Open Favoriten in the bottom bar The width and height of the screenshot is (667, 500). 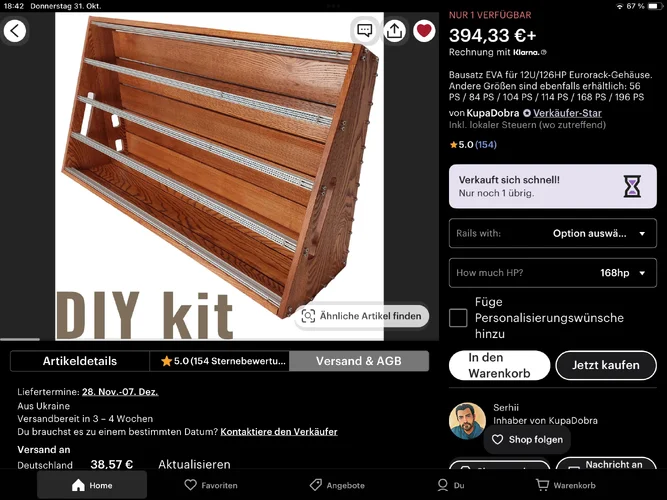211,485
